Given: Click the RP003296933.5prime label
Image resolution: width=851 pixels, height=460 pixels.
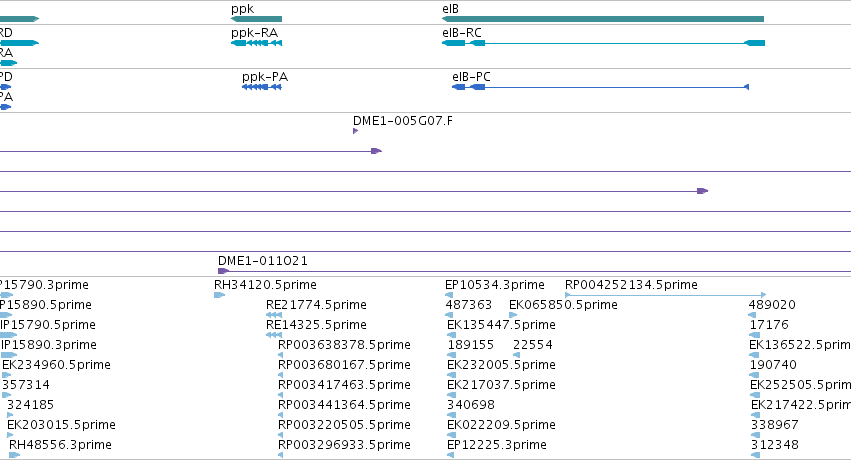Looking at the screenshot, I should pyautogui.click(x=344, y=445).
